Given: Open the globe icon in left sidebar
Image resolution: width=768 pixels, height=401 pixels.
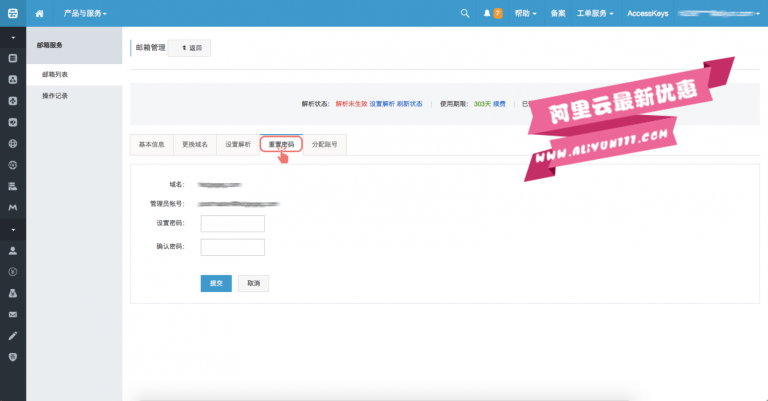Looking at the screenshot, I should click(x=13, y=143).
